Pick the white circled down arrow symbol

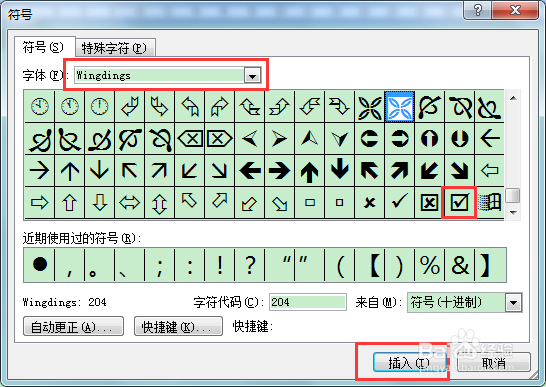pos(459,139)
